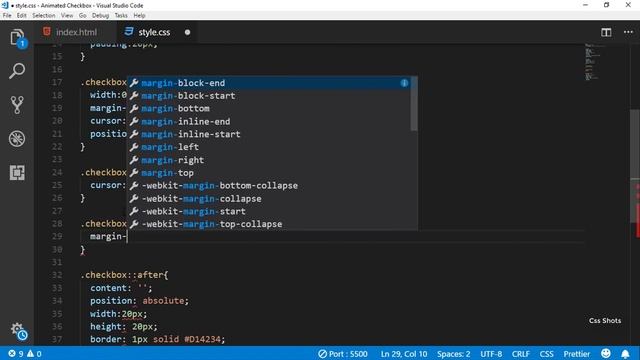Change encoding via UTF-8
Viewport: 640px width, 360px height.
click(491, 353)
